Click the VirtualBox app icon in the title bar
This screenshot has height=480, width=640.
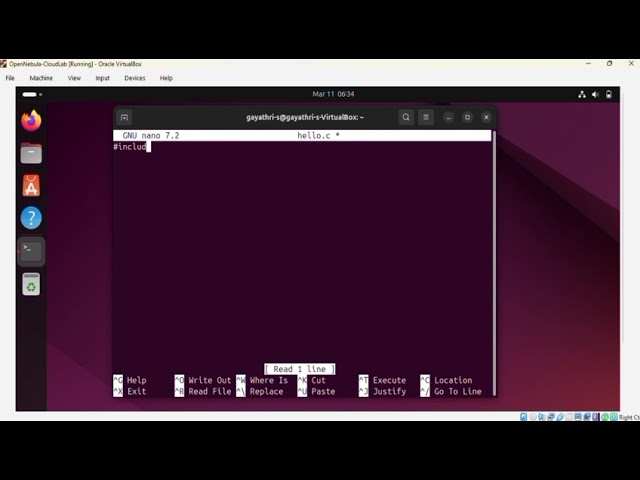pos(4,64)
